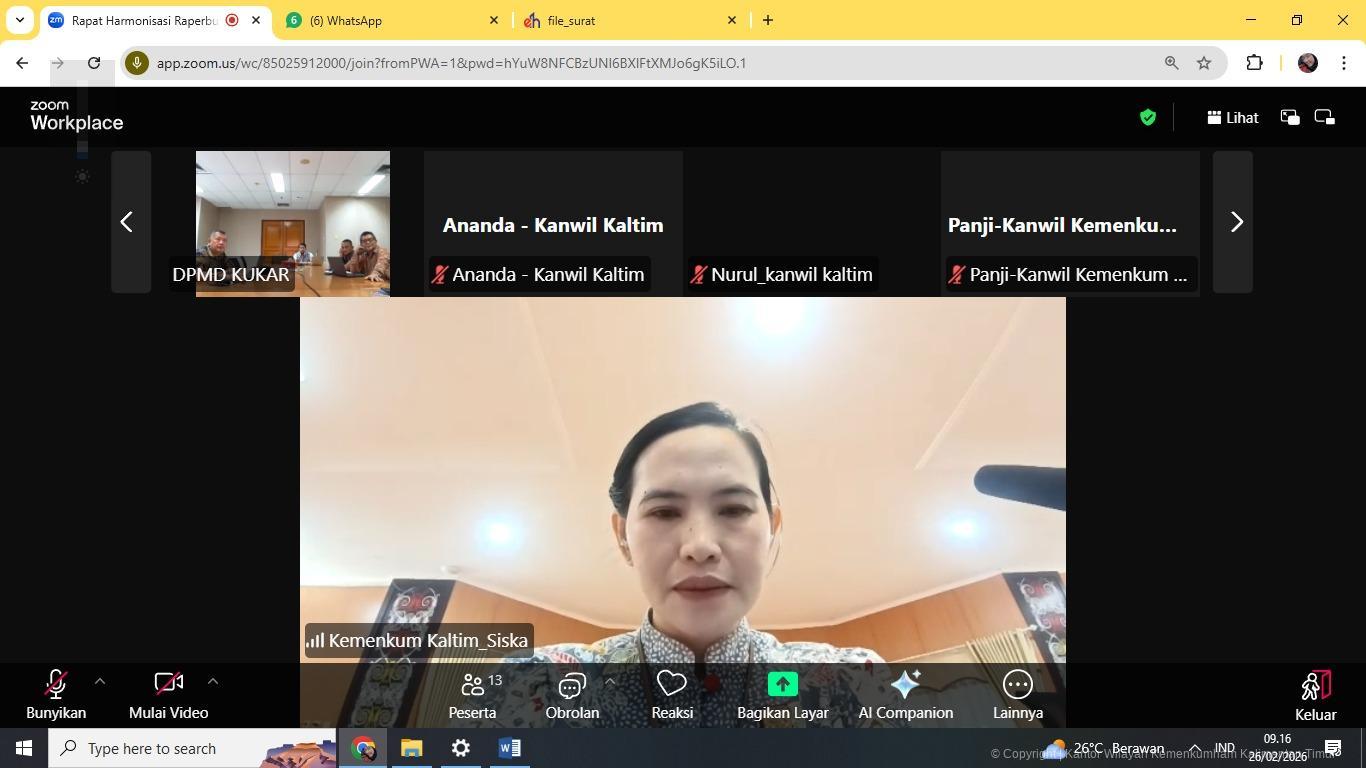Click Keluar to leave the meeting
Image resolution: width=1366 pixels, height=768 pixels.
point(1315,695)
